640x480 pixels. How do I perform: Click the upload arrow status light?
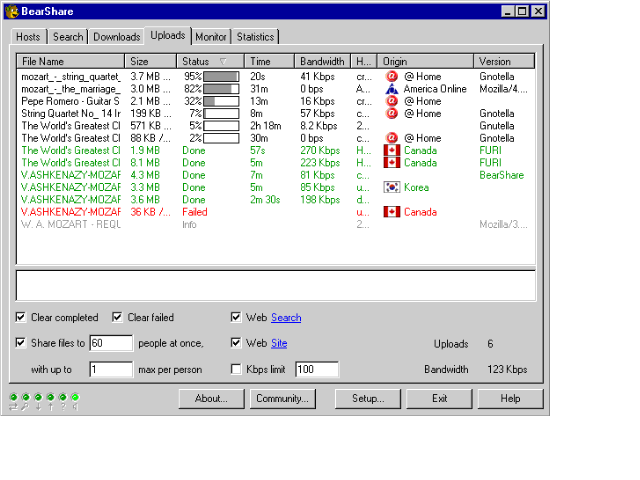(50, 397)
